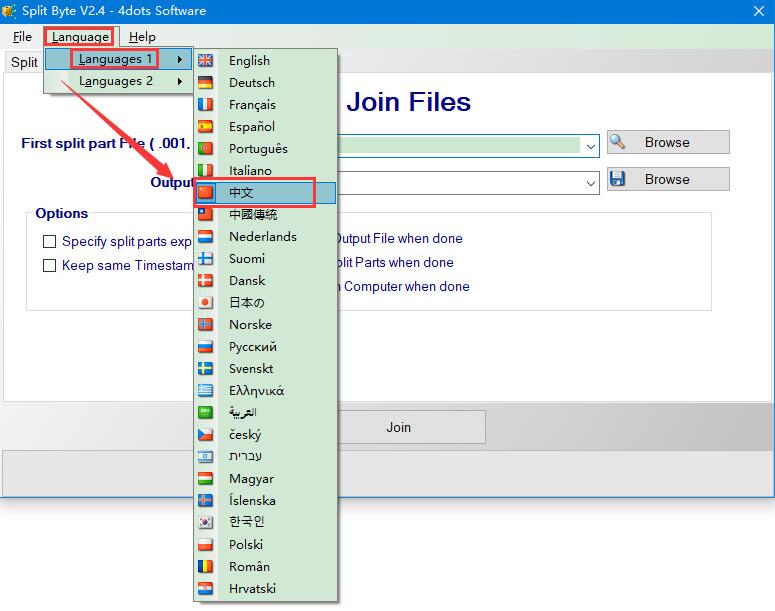Open the output file dropdown arrow
Image resolution: width=775 pixels, height=611 pixels.
point(591,183)
